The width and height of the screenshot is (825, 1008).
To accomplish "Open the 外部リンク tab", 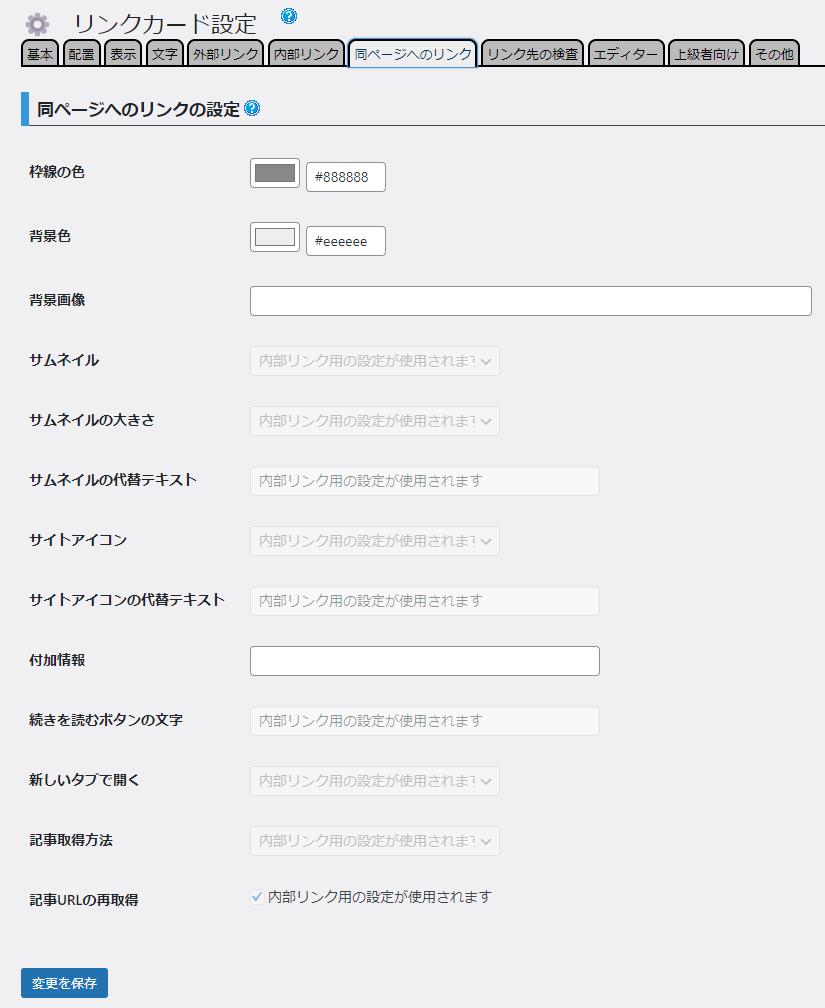I will [x=225, y=54].
